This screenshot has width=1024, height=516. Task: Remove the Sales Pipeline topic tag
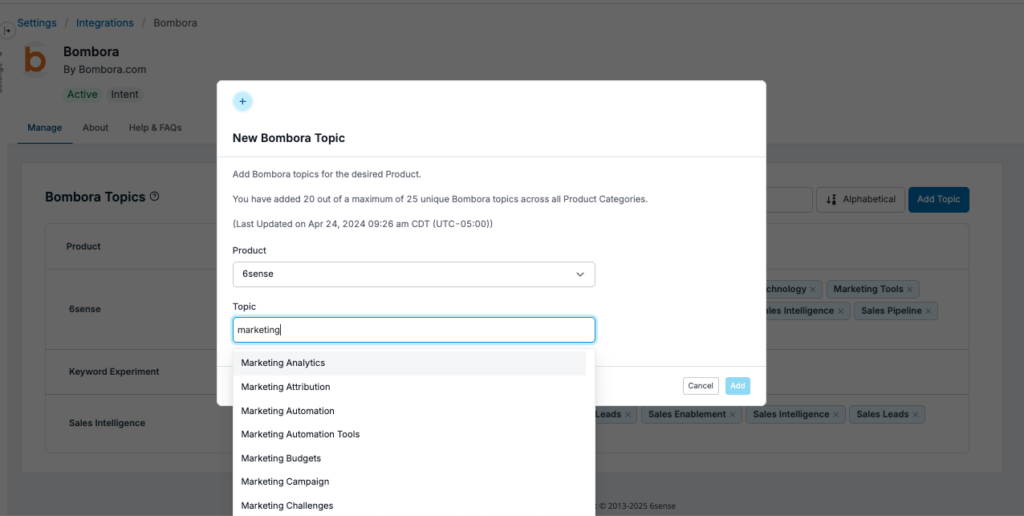929,311
